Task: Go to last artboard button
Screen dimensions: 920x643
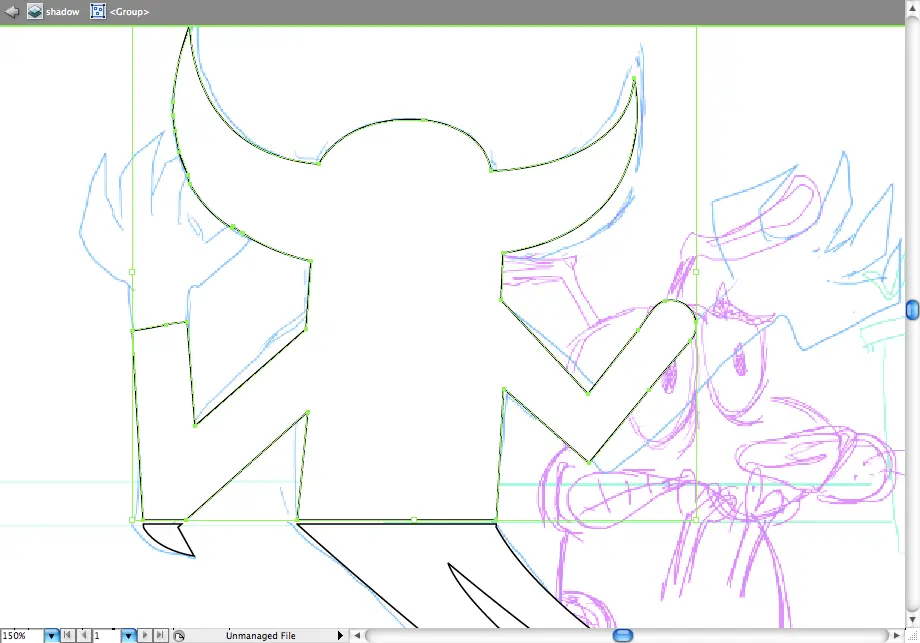Action: pos(160,635)
